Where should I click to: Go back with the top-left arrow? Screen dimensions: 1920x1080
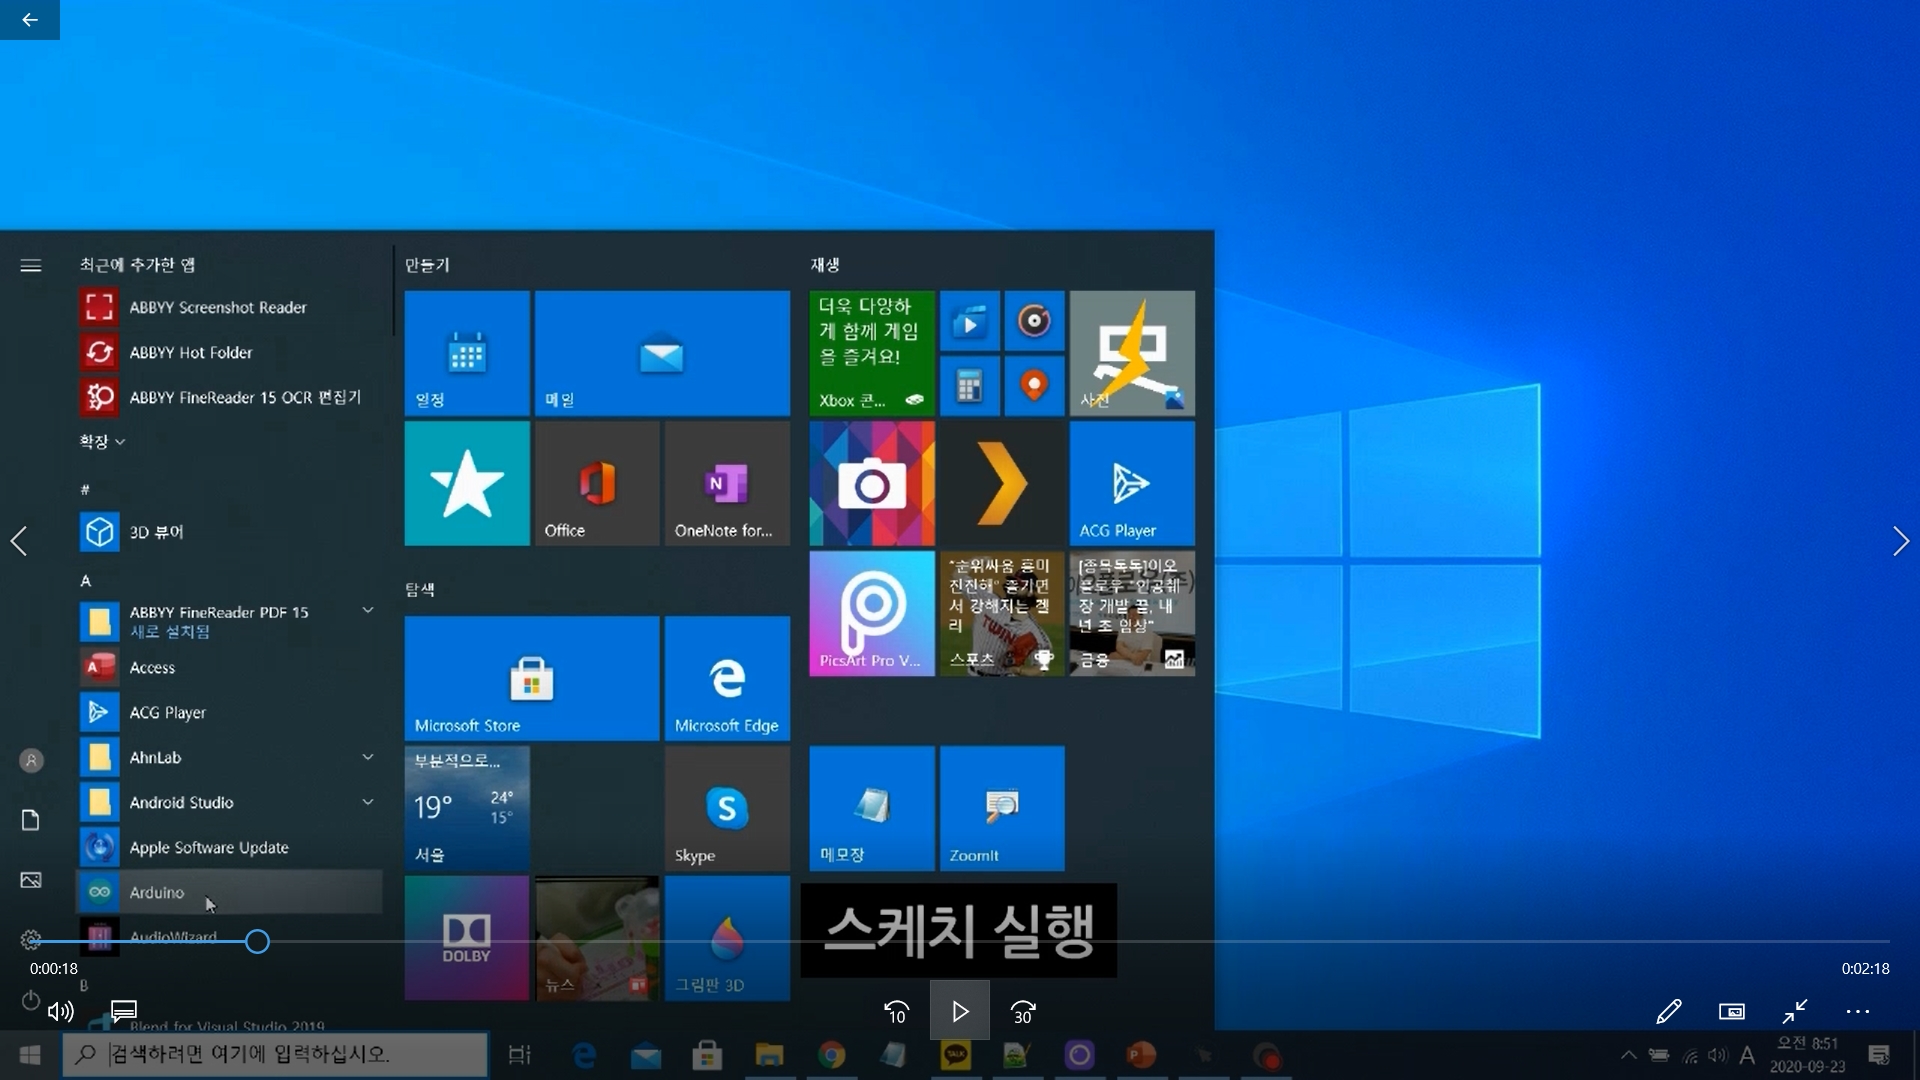click(x=30, y=20)
